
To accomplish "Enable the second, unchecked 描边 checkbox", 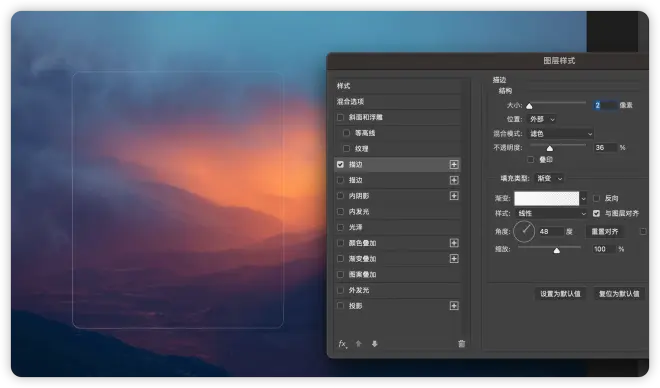I will pyautogui.click(x=341, y=180).
